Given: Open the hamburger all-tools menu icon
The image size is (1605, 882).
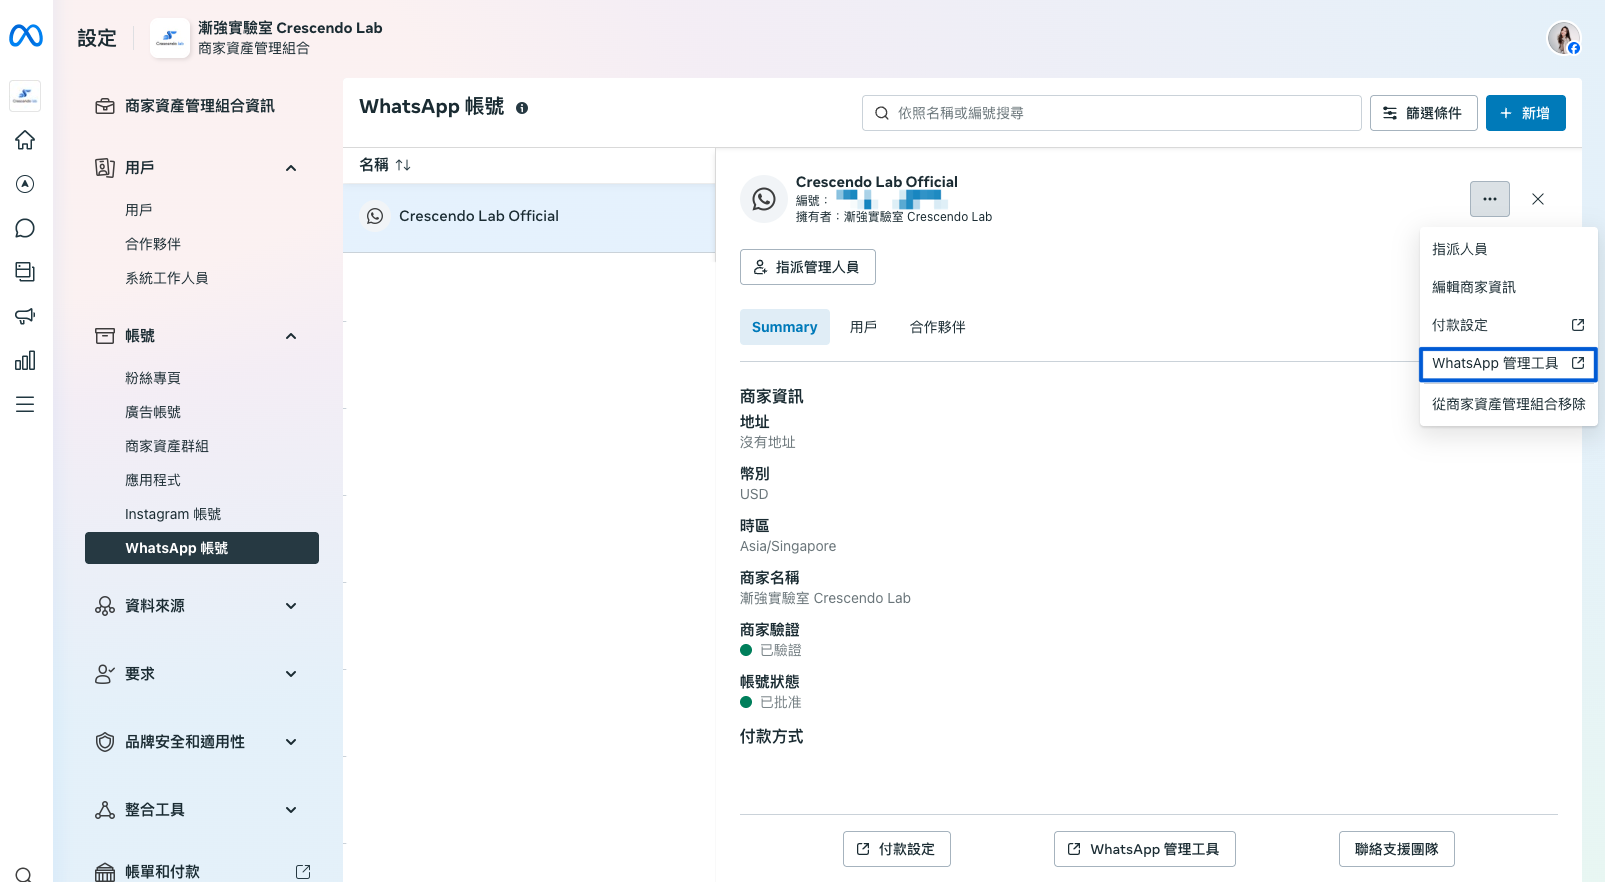Looking at the screenshot, I should 25,404.
